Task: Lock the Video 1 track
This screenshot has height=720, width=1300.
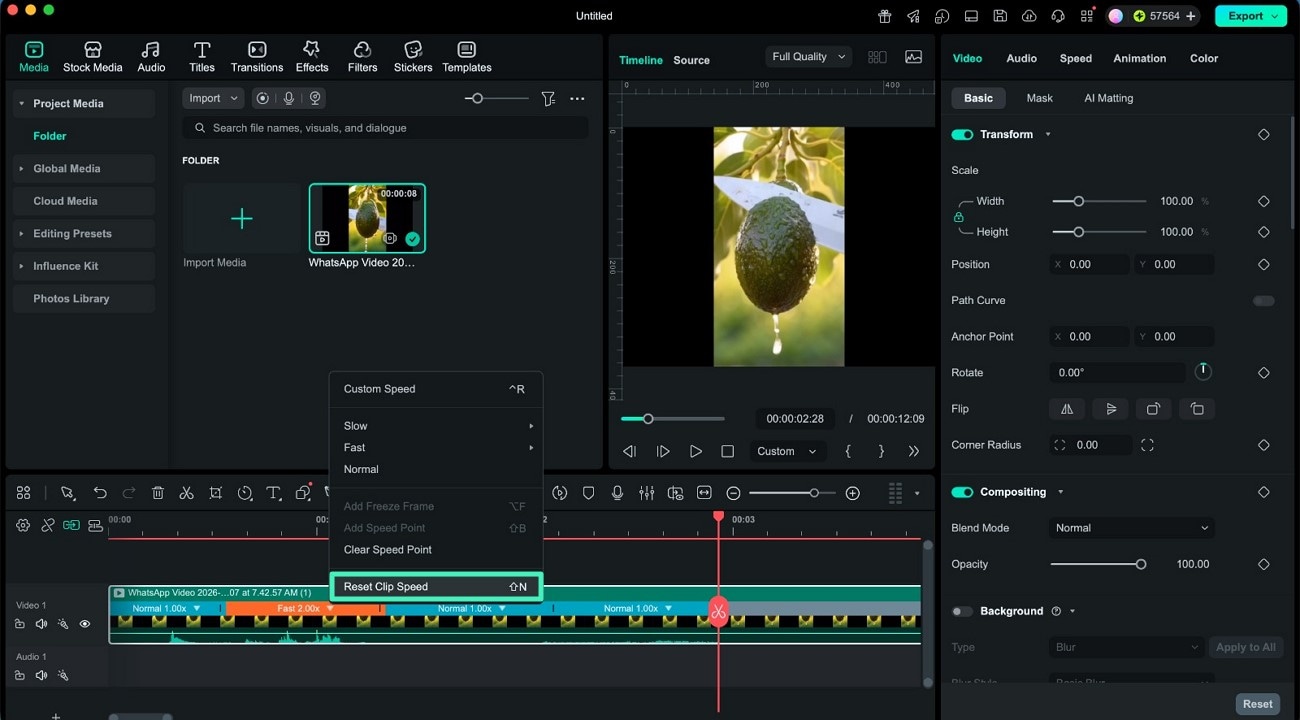Action: tap(20, 624)
